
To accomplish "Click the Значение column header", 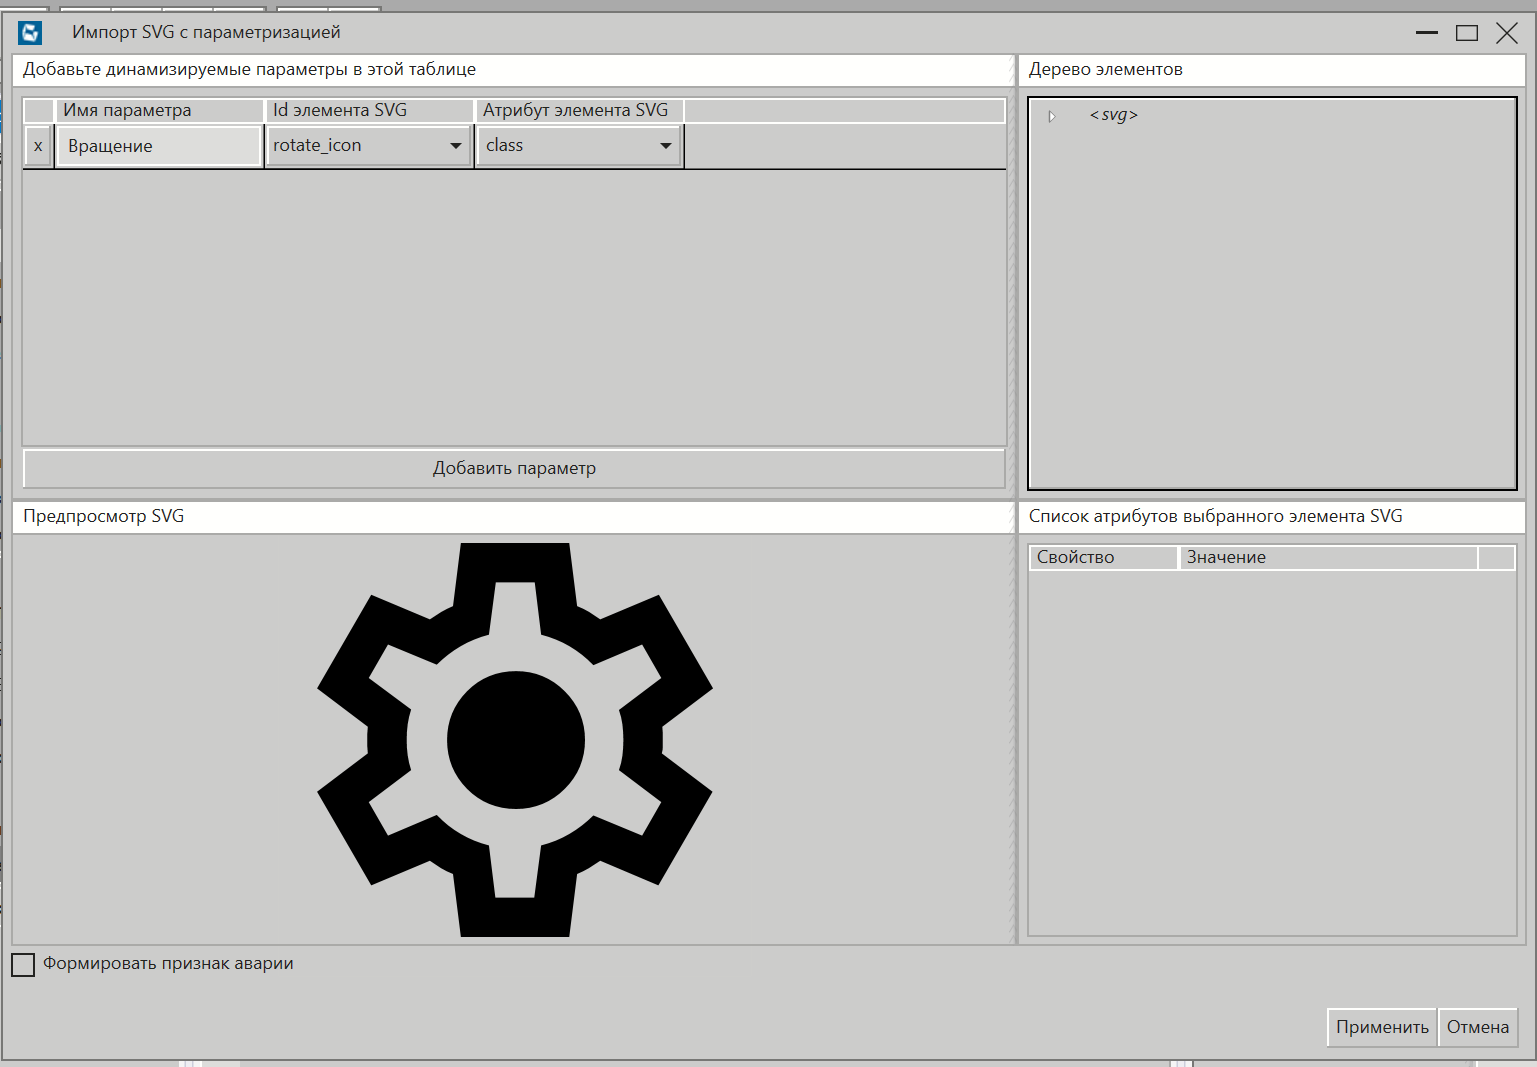I will [1327, 557].
